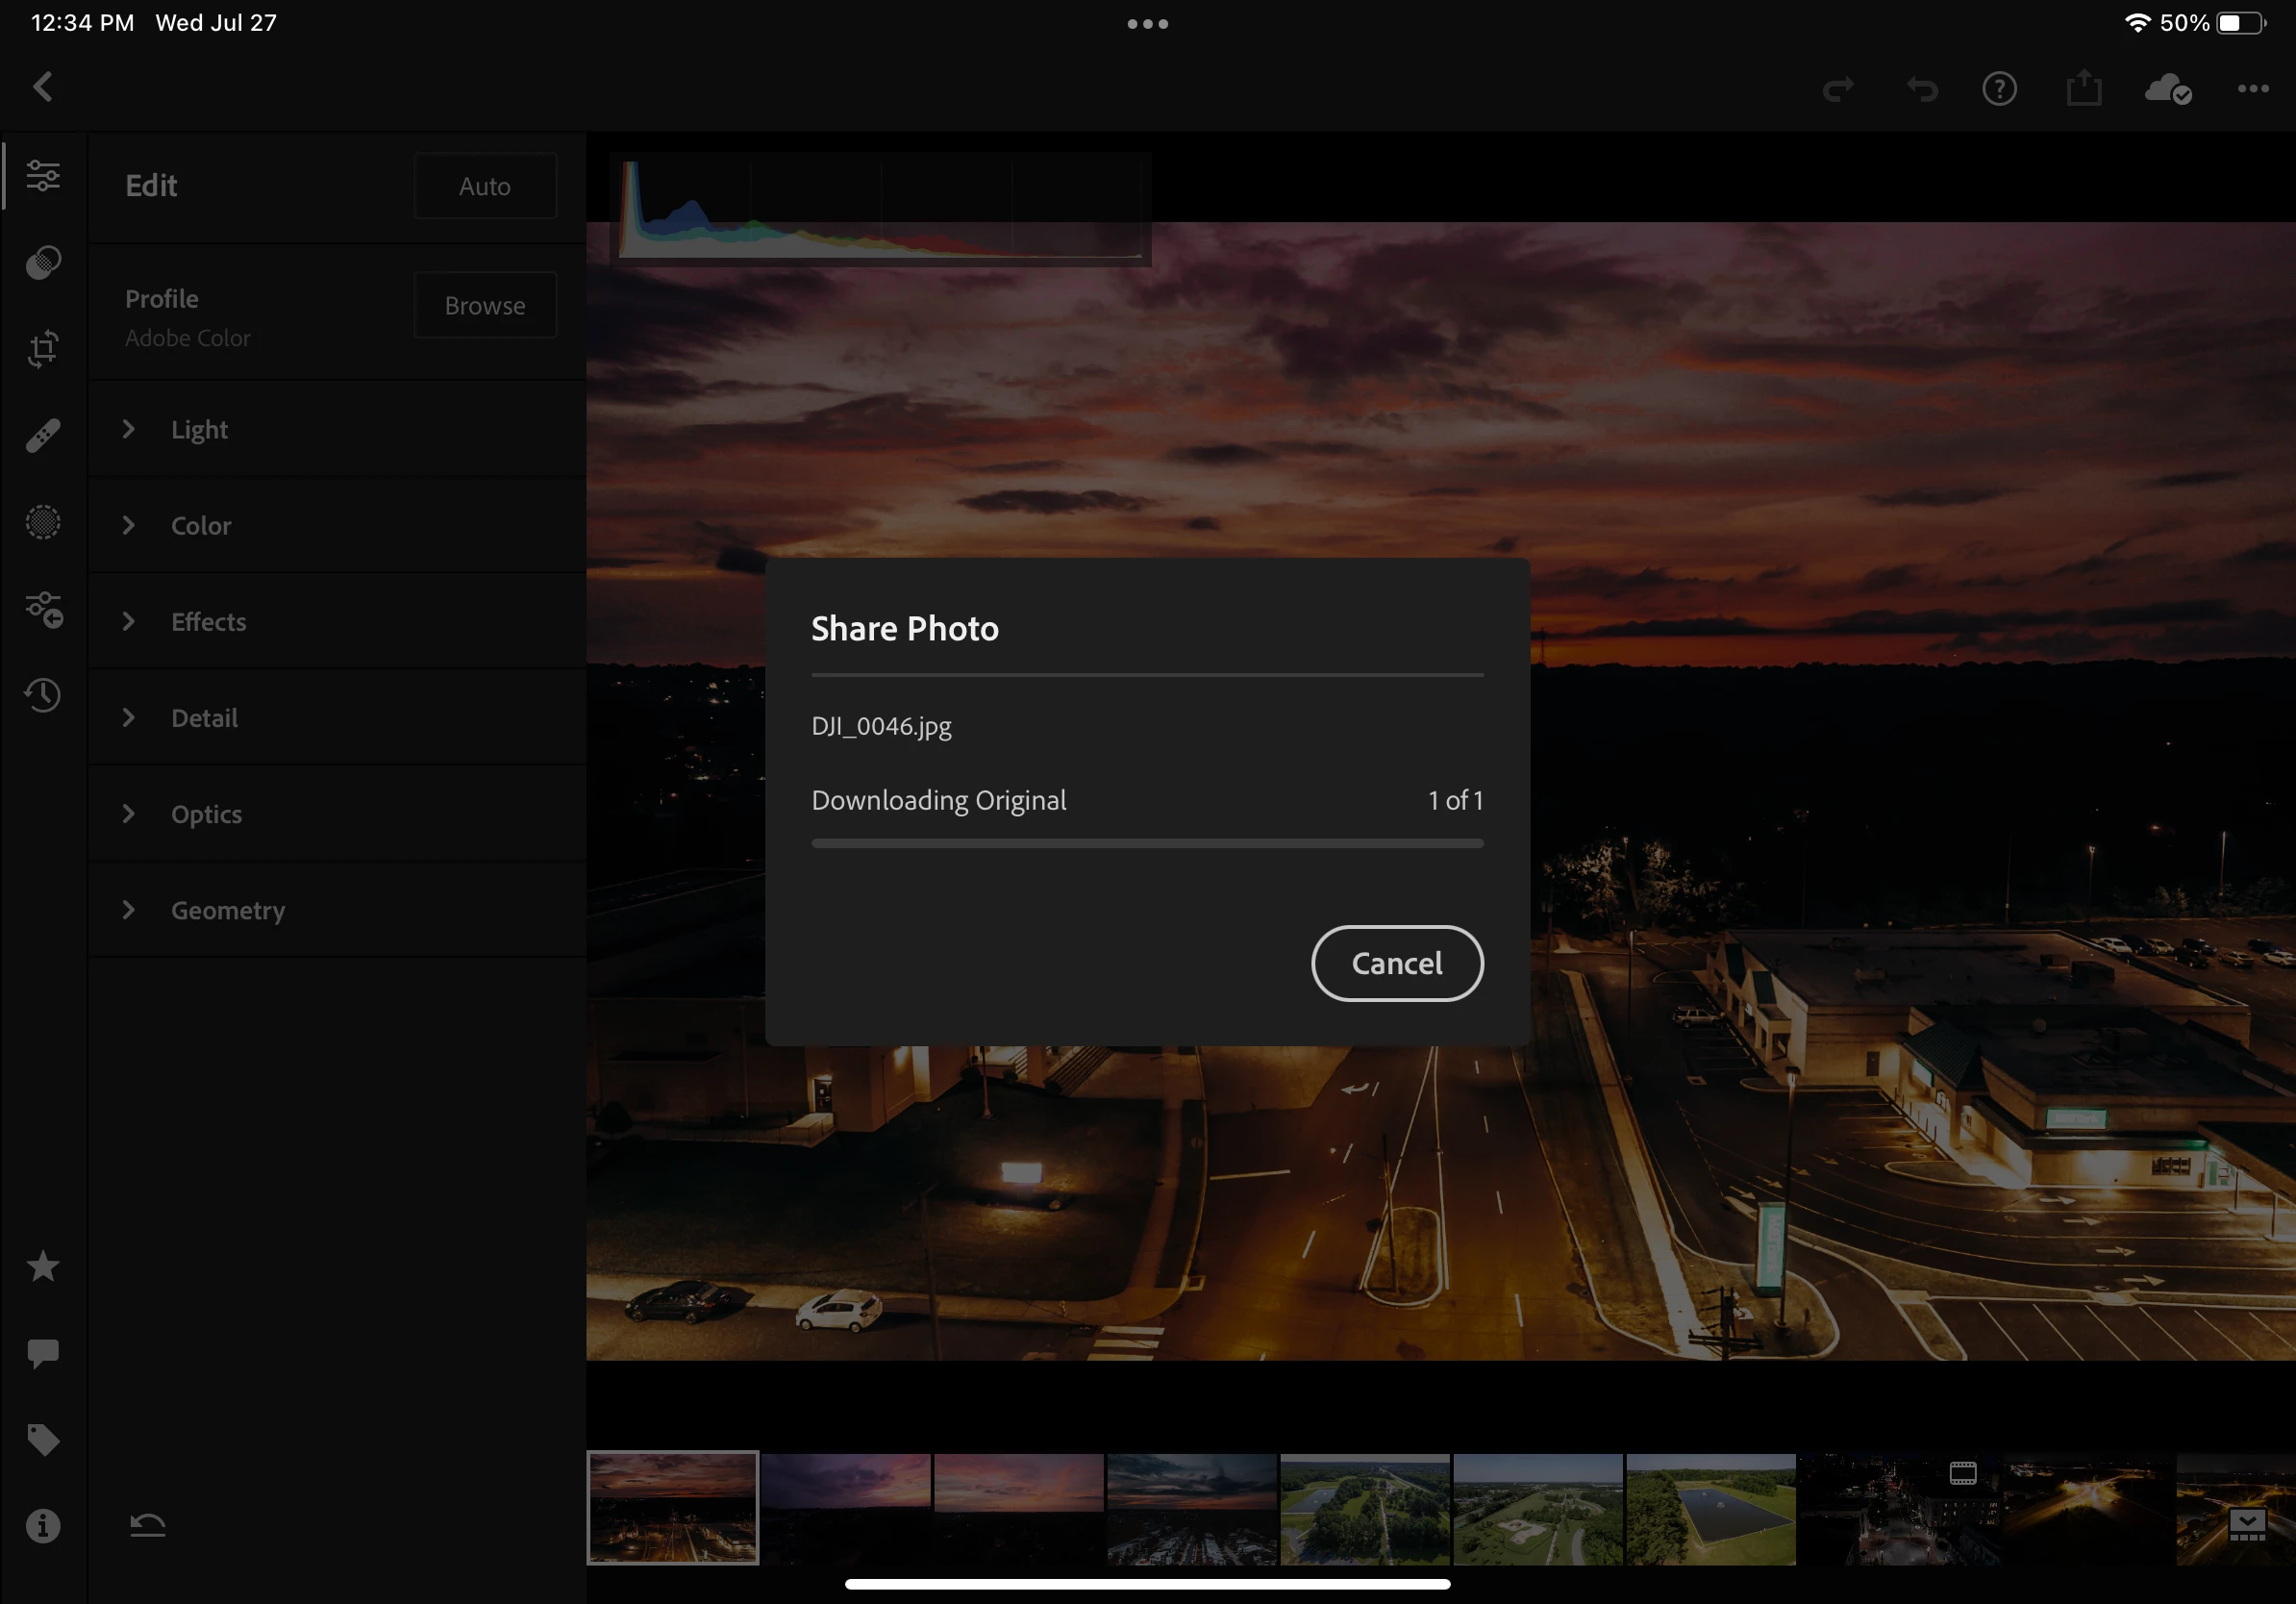Expand the Color section
Viewport: 2296px width, 1604px height.
click(200, 526)
